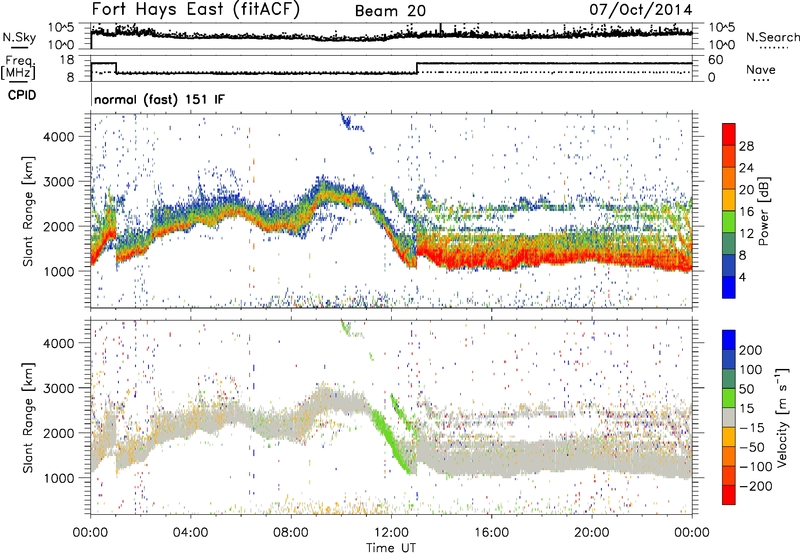Click the '08:00' time tick label
Viewport: 800px width, 554px height.
tap(291, 533)
